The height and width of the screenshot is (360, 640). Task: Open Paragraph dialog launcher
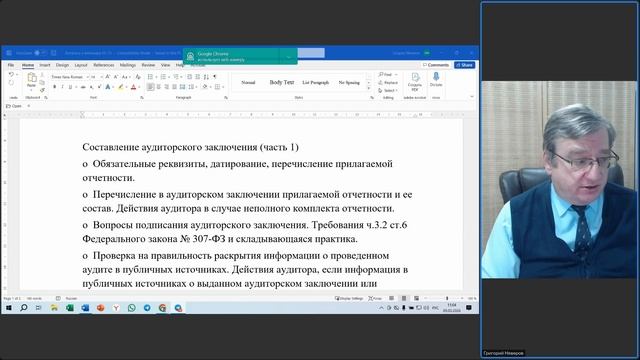click(x=226, y=98)
